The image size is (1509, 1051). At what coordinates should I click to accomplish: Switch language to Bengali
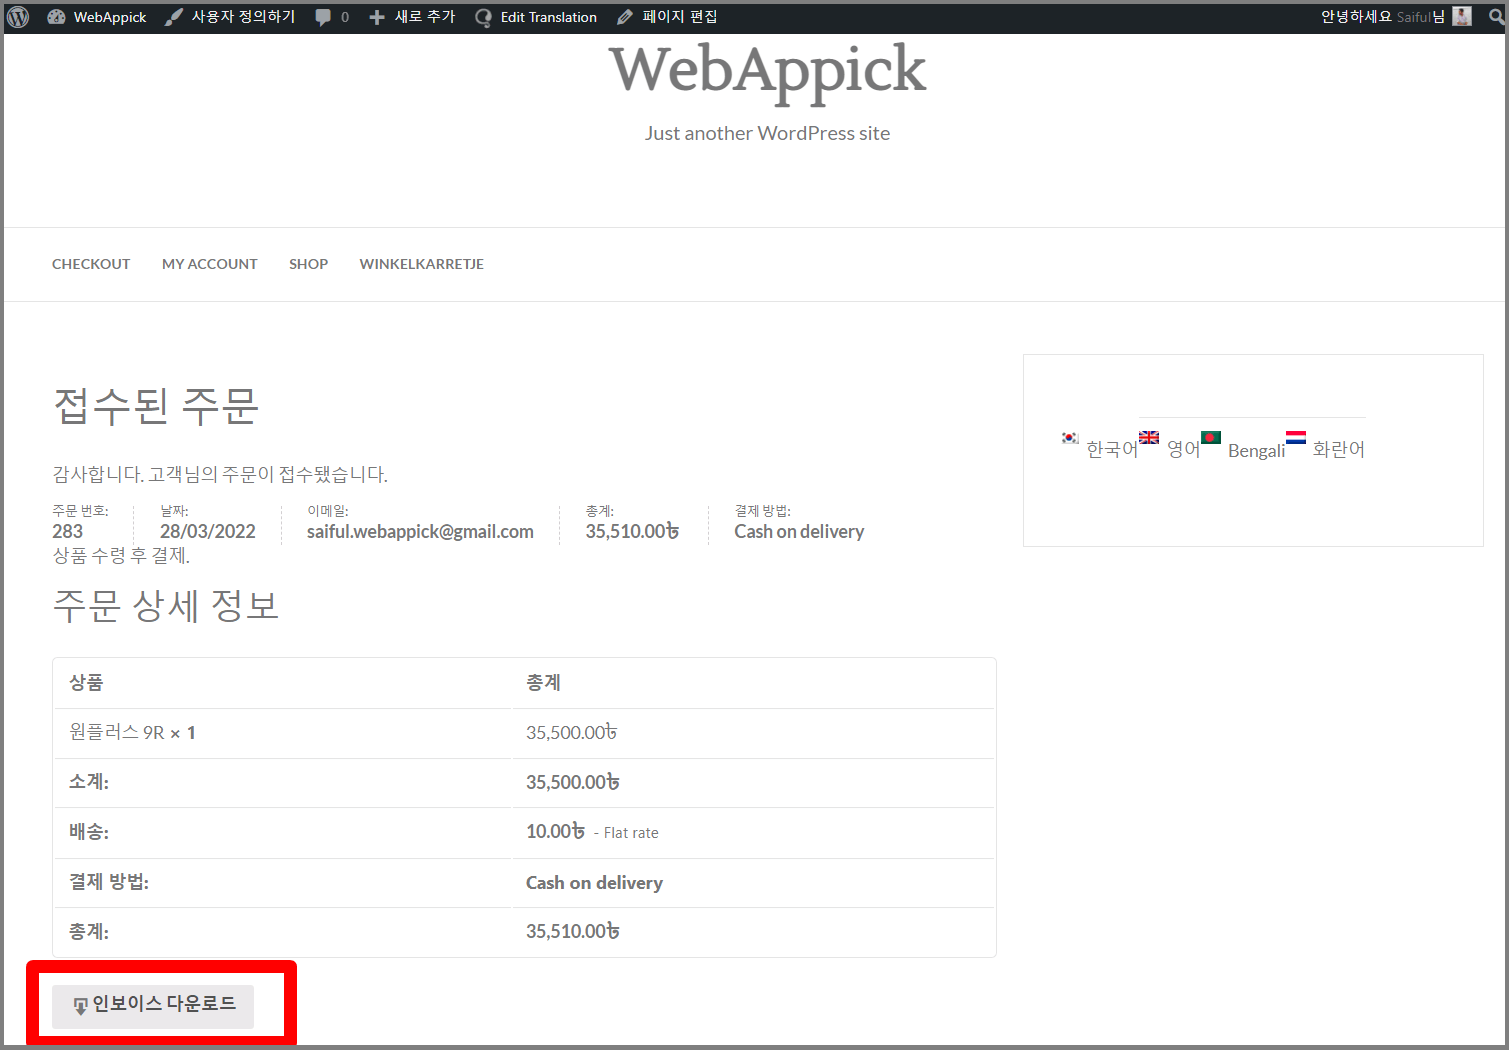point(1256,451)
